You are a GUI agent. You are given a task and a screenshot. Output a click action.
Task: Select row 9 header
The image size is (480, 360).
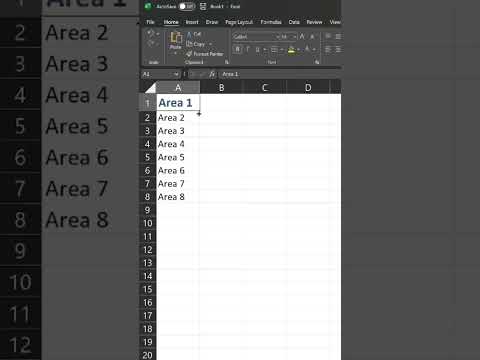148,210
